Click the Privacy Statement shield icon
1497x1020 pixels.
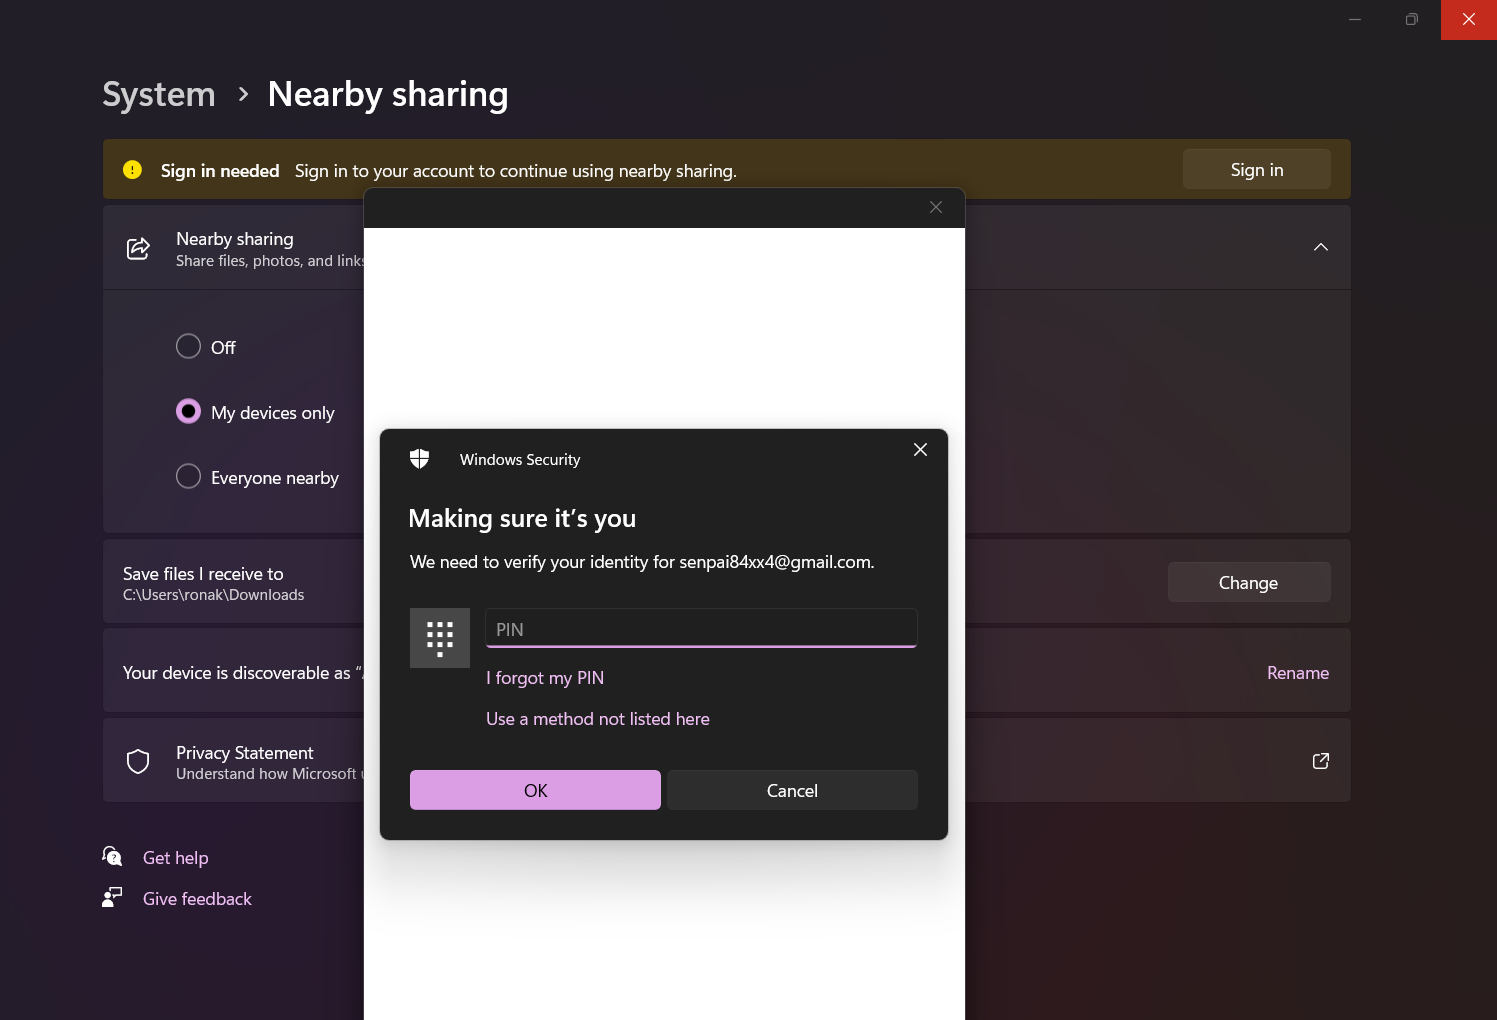coord(138,762)
